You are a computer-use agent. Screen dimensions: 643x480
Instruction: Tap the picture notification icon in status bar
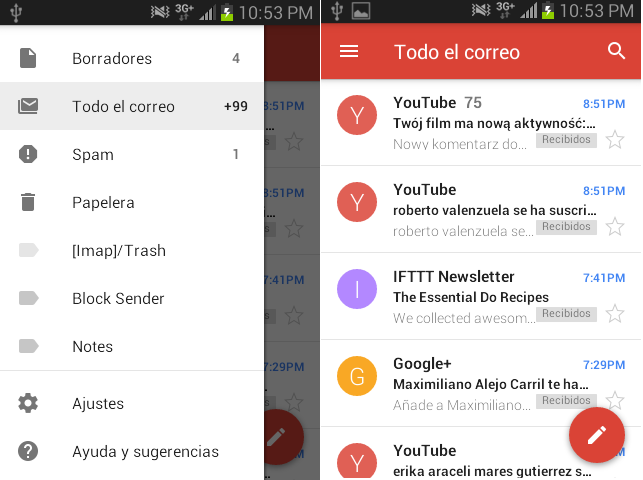pyautogui.click(x=361, y=11)
